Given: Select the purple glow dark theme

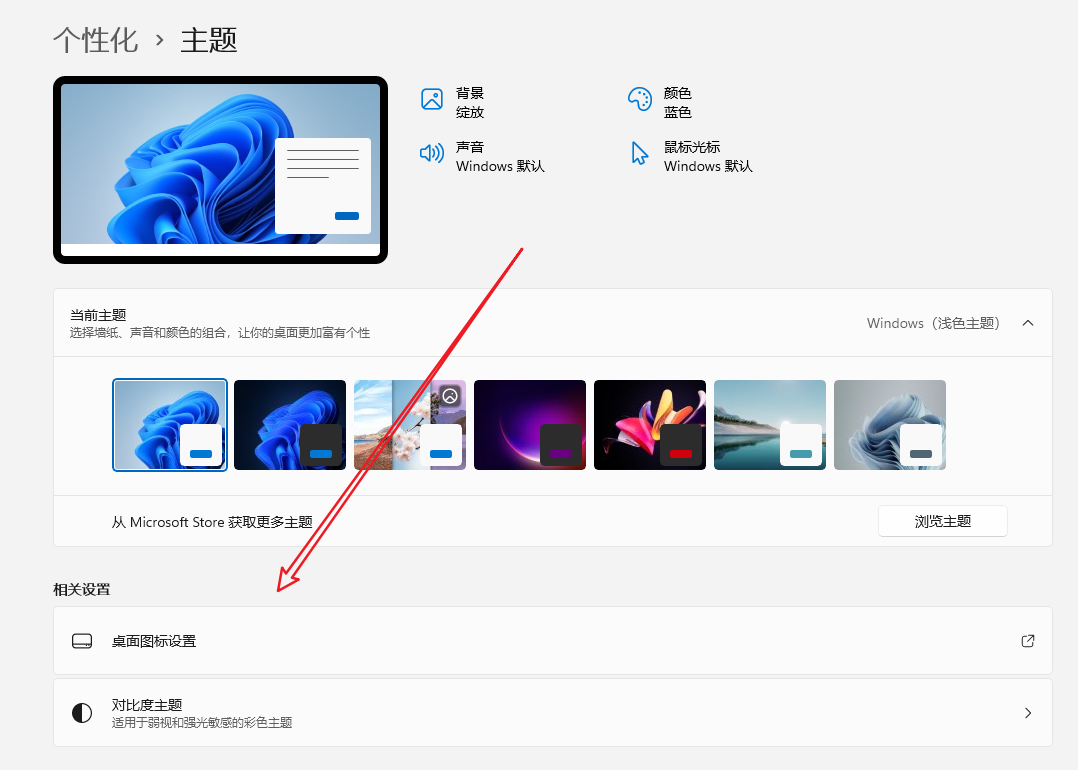Looking at the screenshot, I should tap(529, 425).
